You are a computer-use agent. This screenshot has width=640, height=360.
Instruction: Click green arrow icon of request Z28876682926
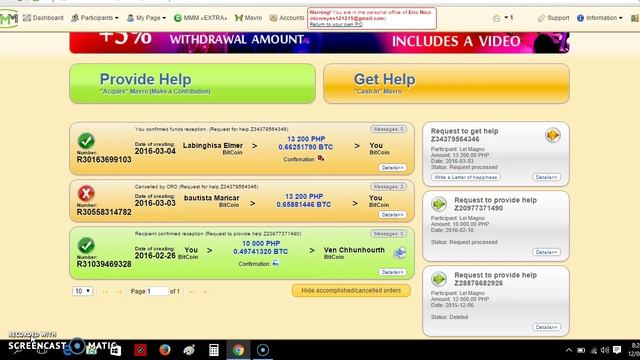pyautogui.click(x=439, y=279)
